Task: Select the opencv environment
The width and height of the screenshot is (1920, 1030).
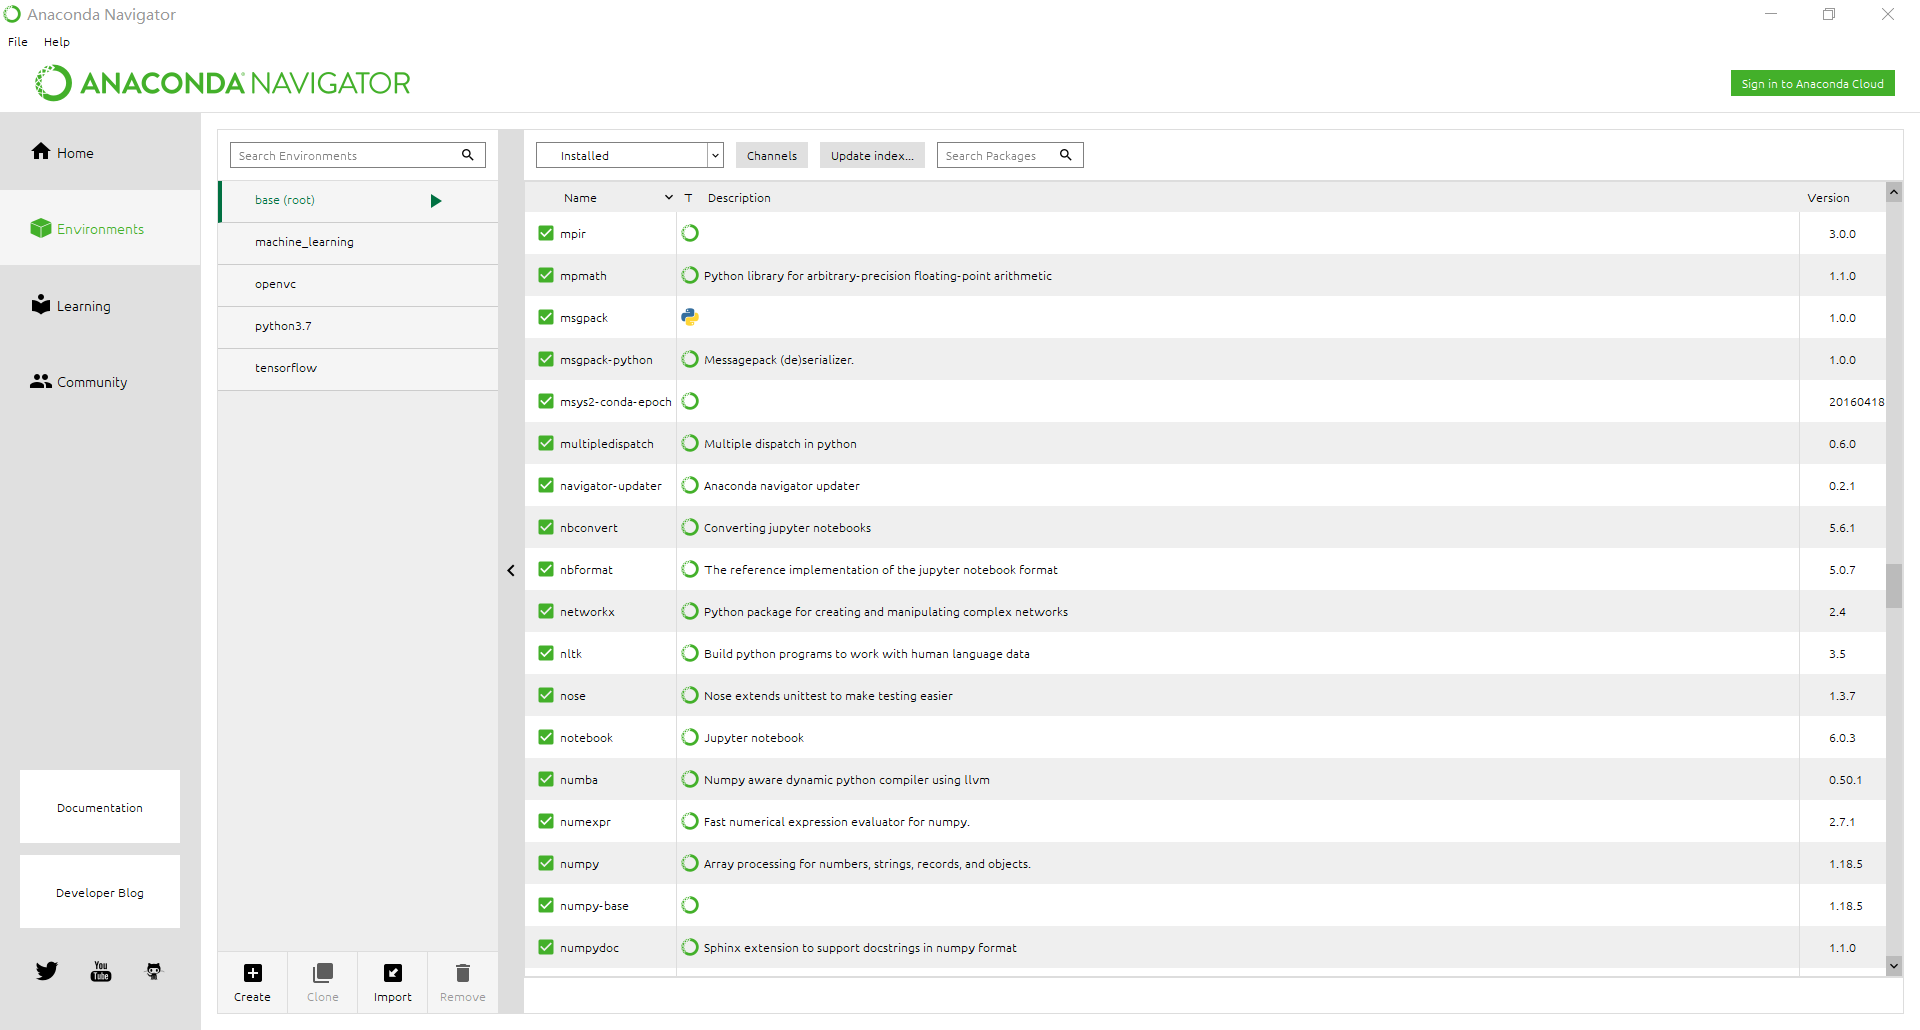Action: pos(358,284)
